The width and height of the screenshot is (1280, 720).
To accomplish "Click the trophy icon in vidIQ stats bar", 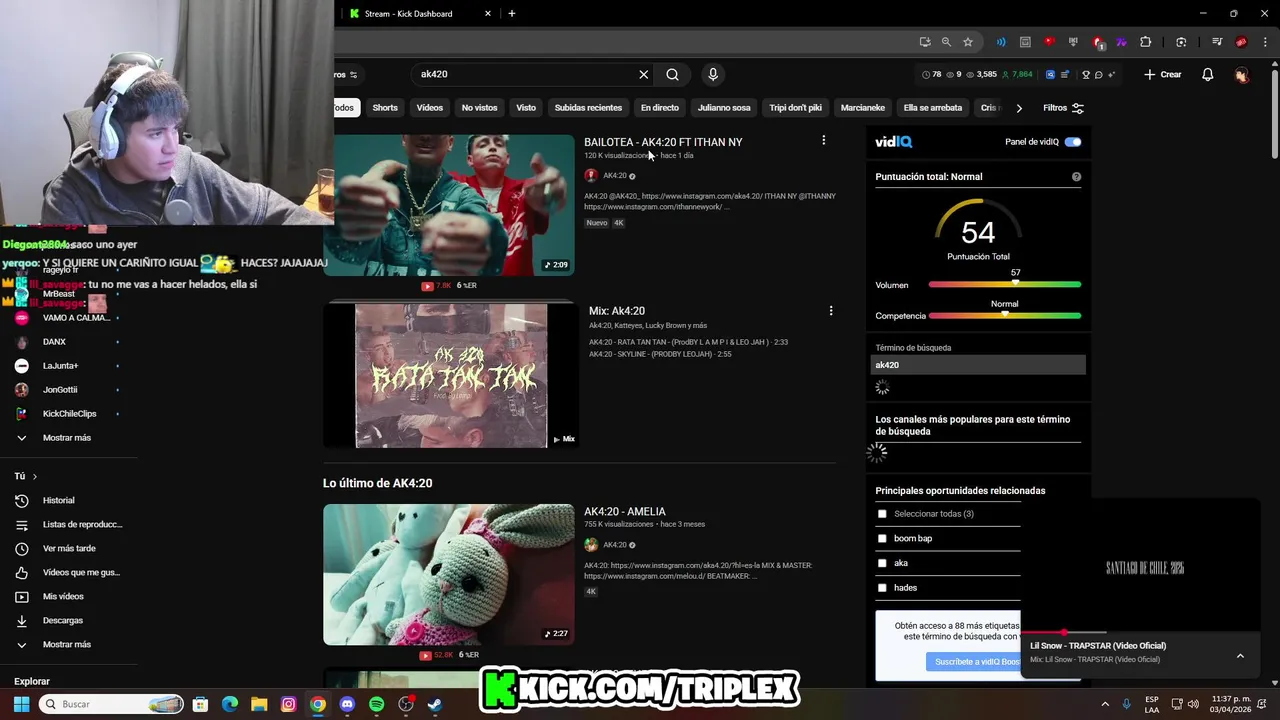I will (1086, 75).
